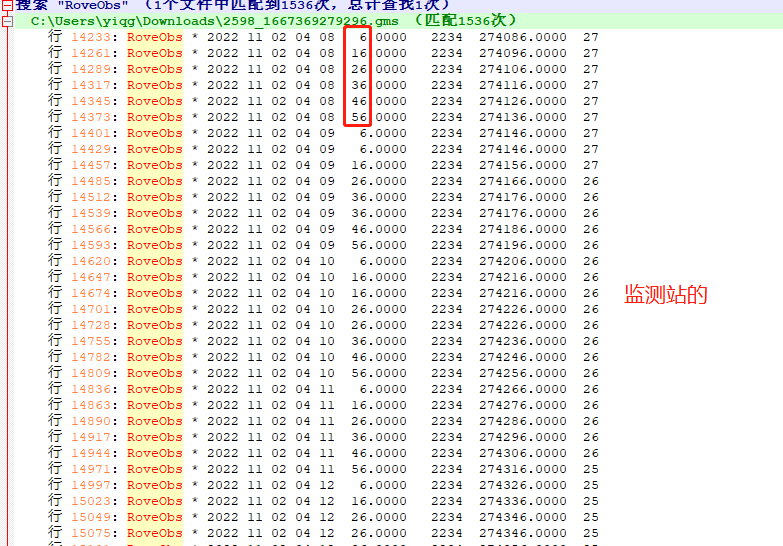
Task: Click the 274086.0000 value in line 14233
Action: 522,37
